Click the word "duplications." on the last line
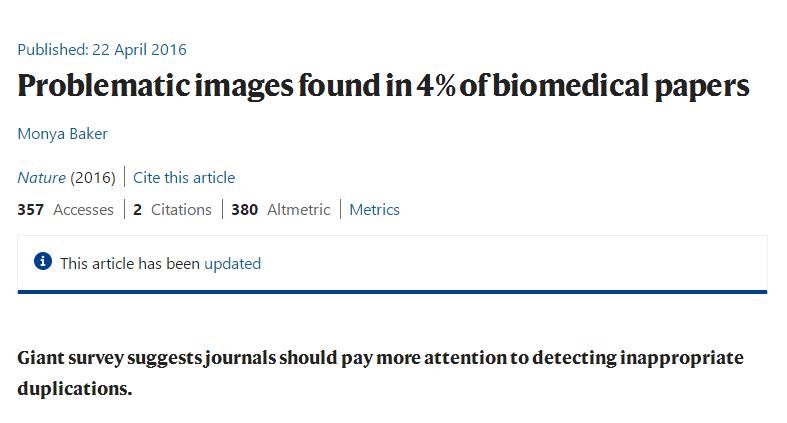The image size is (787, 423). 75,388
